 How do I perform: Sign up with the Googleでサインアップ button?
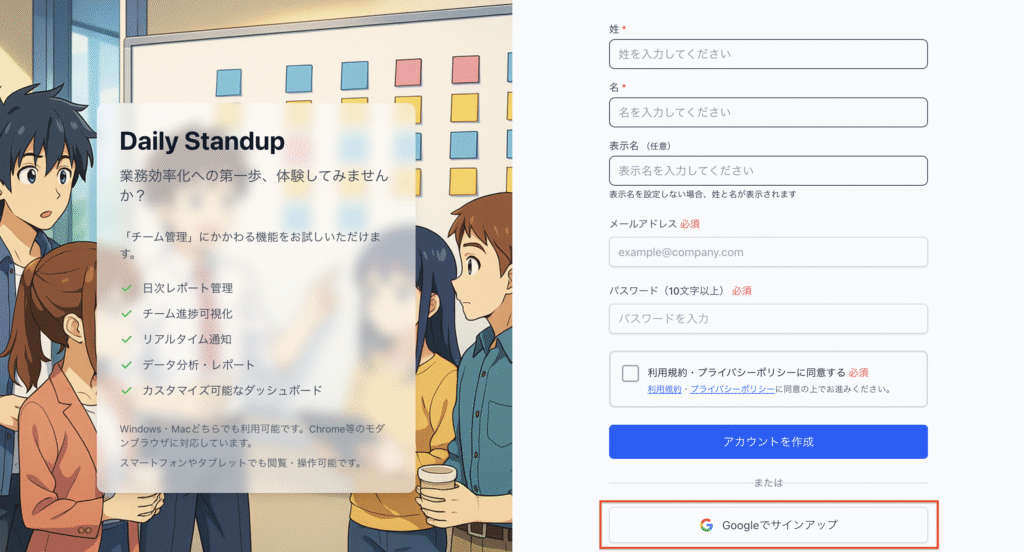pyautogui.click(x=768, y=525)
